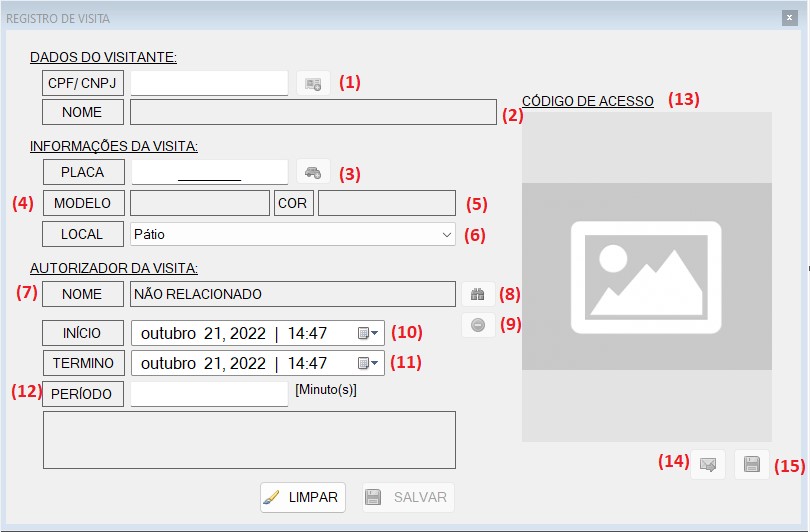
Task: Open calendar picker for TERMINO date
Action: [x=368, y=363]
